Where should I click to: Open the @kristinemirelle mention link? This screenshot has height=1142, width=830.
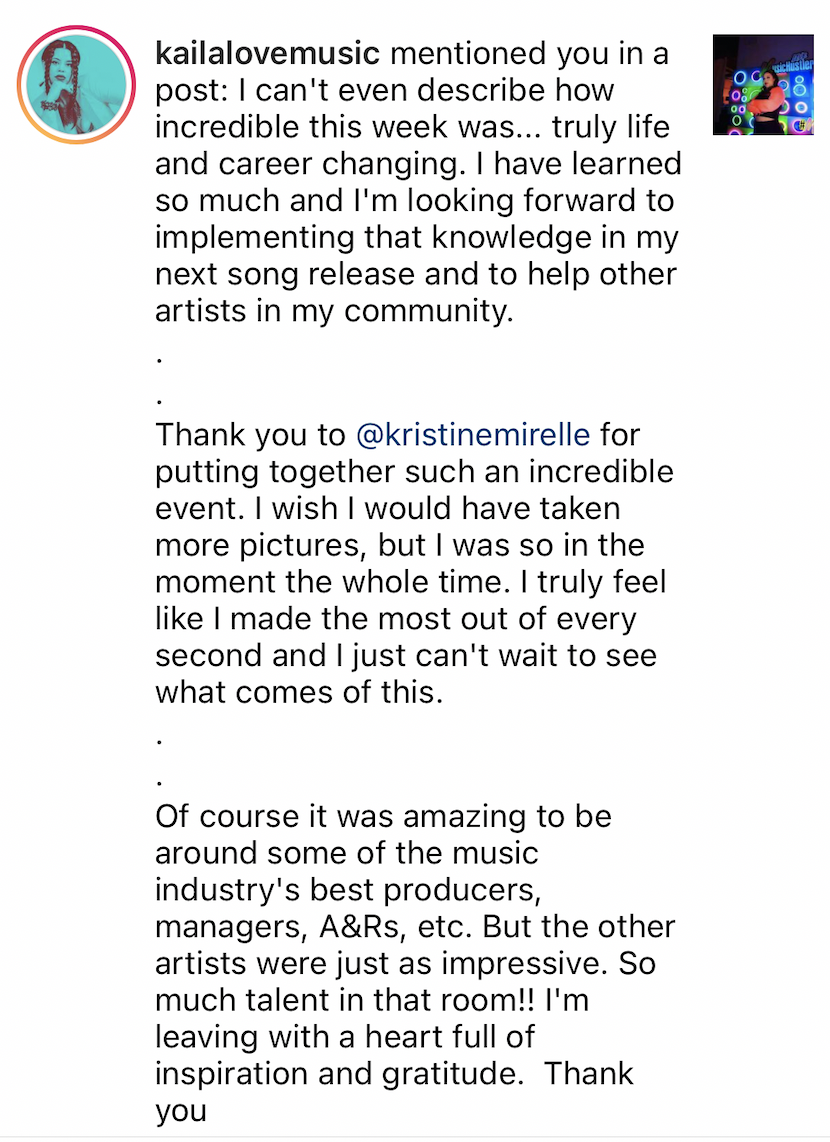[x=488, y=435]
